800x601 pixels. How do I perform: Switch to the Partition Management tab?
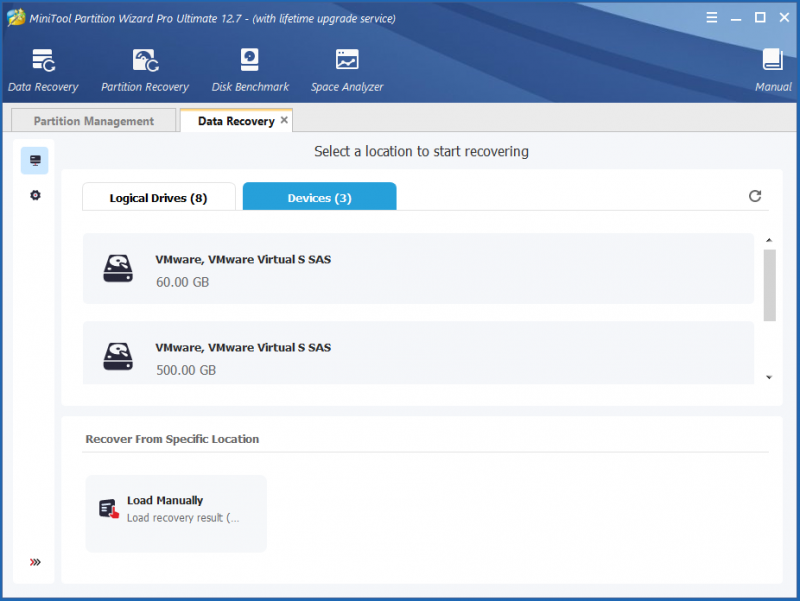click(x=94, y=121)
